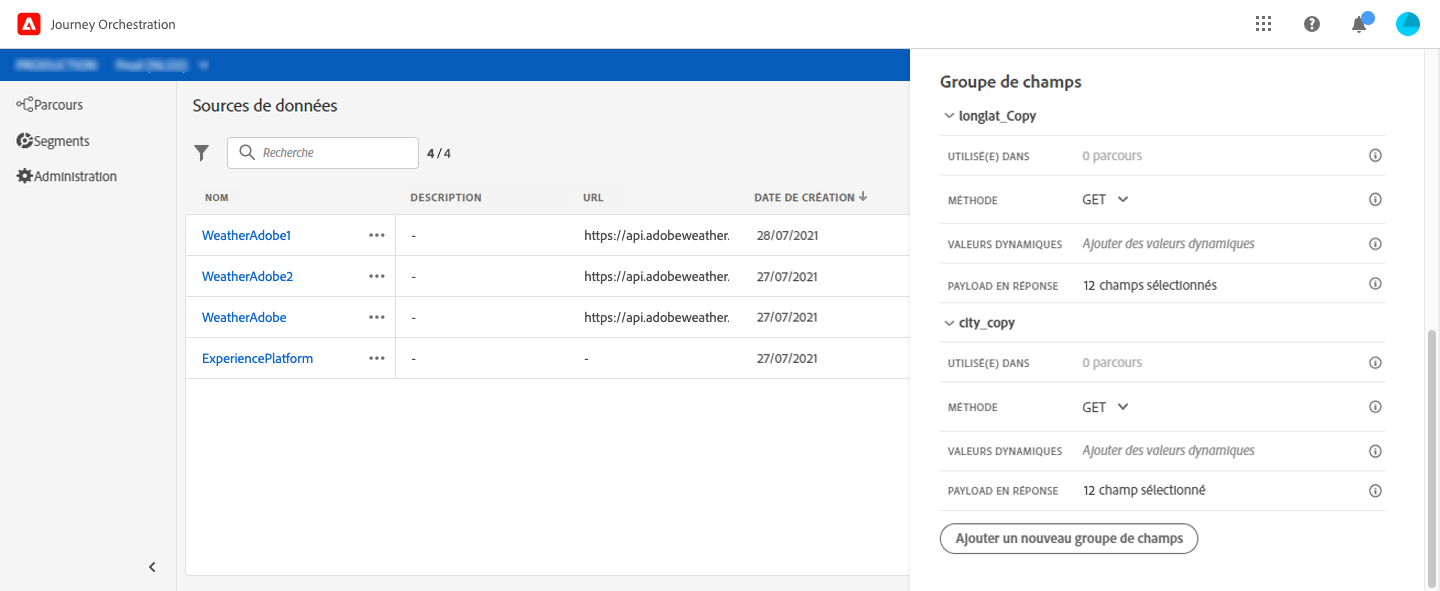Click info icon for longlat_Copy Méthode
The width and height of the screenshot is (1440, 591).
coord(1375,200)
